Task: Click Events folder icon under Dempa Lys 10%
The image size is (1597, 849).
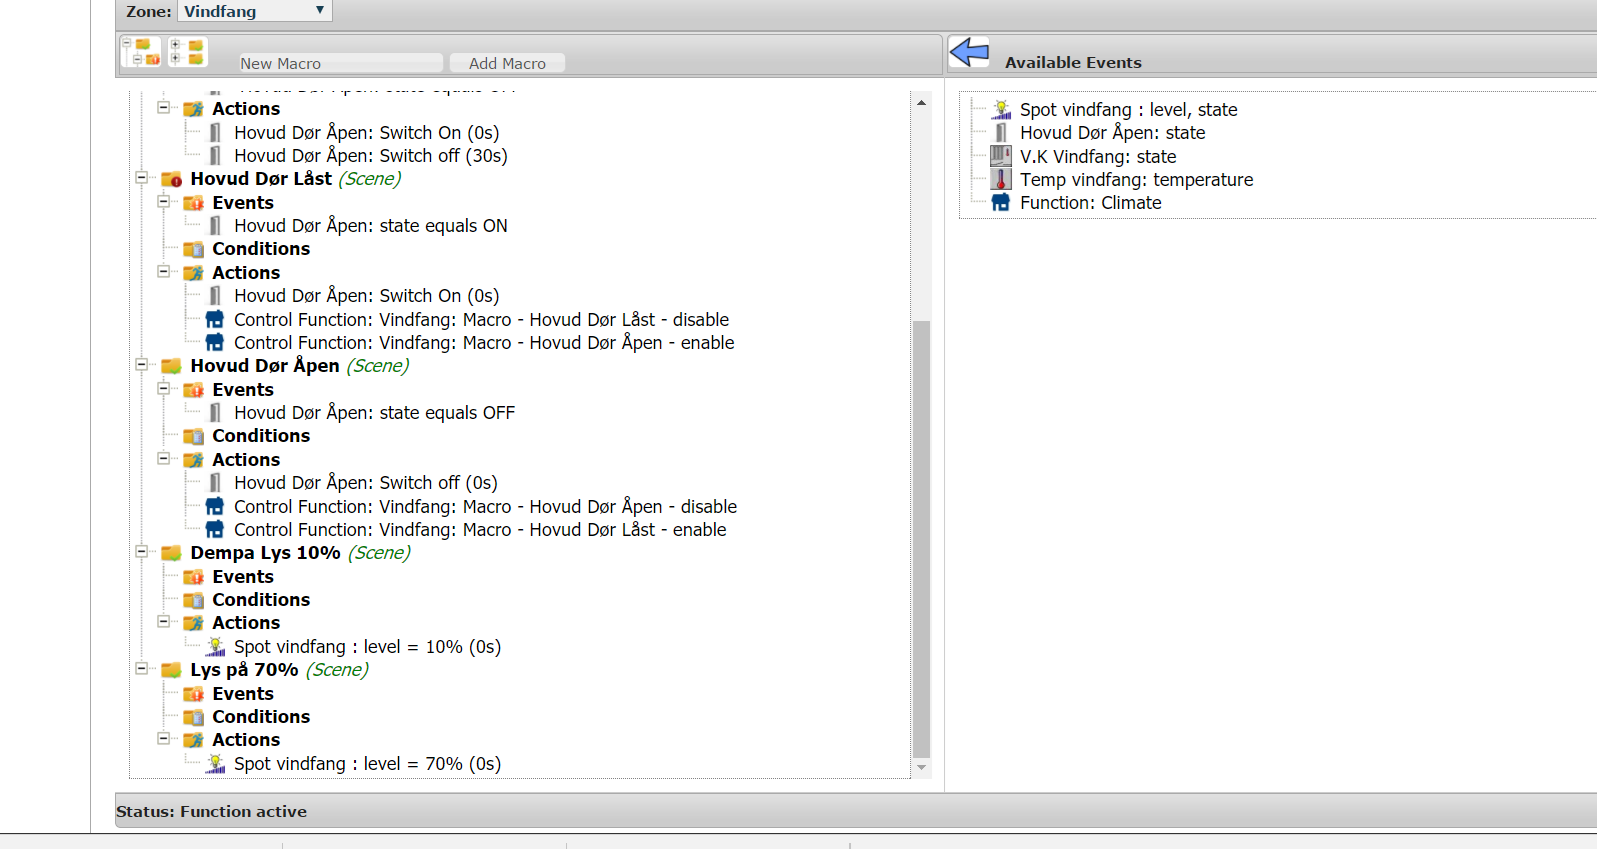Action: [193, 577]
